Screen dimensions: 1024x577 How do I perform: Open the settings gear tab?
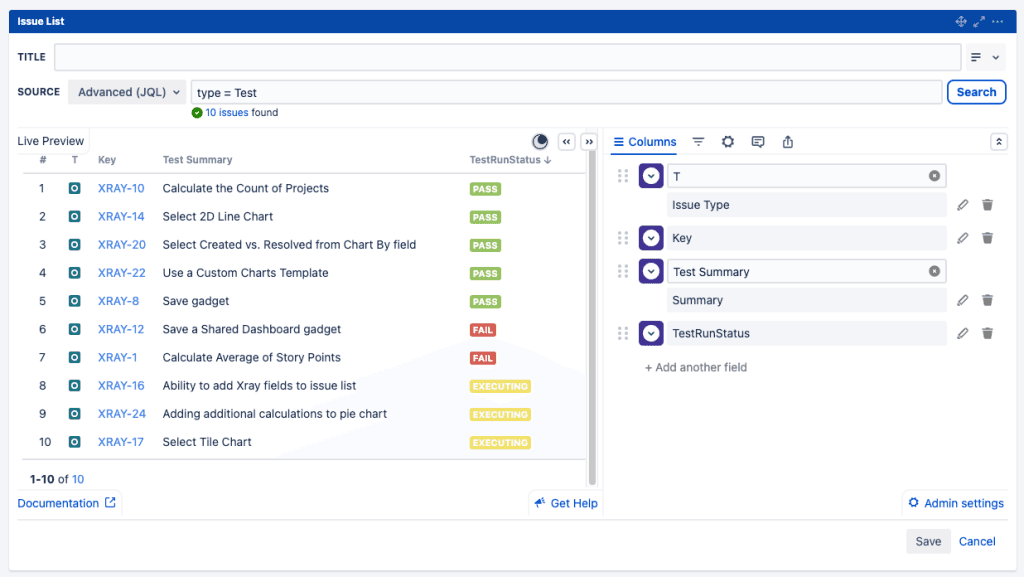728,142
